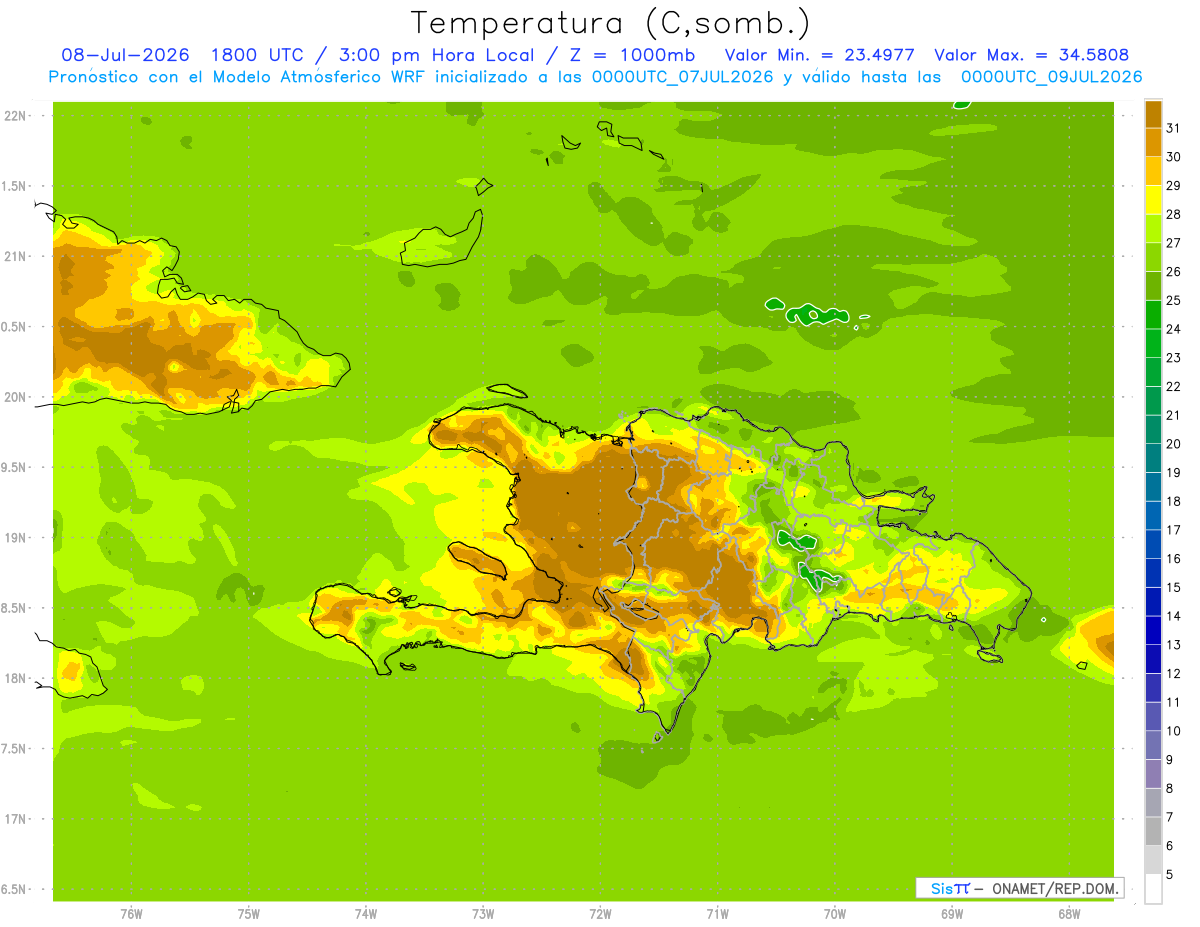Select the pressure level "Z = 1000mb"

[x=634, y=55]
